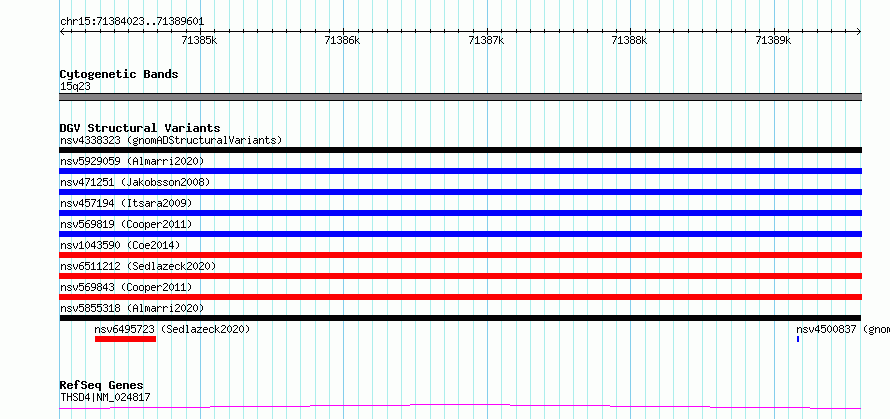Select the blue nsv471251 variant bar
The image size is (890, 419).
tap(460, 192)
